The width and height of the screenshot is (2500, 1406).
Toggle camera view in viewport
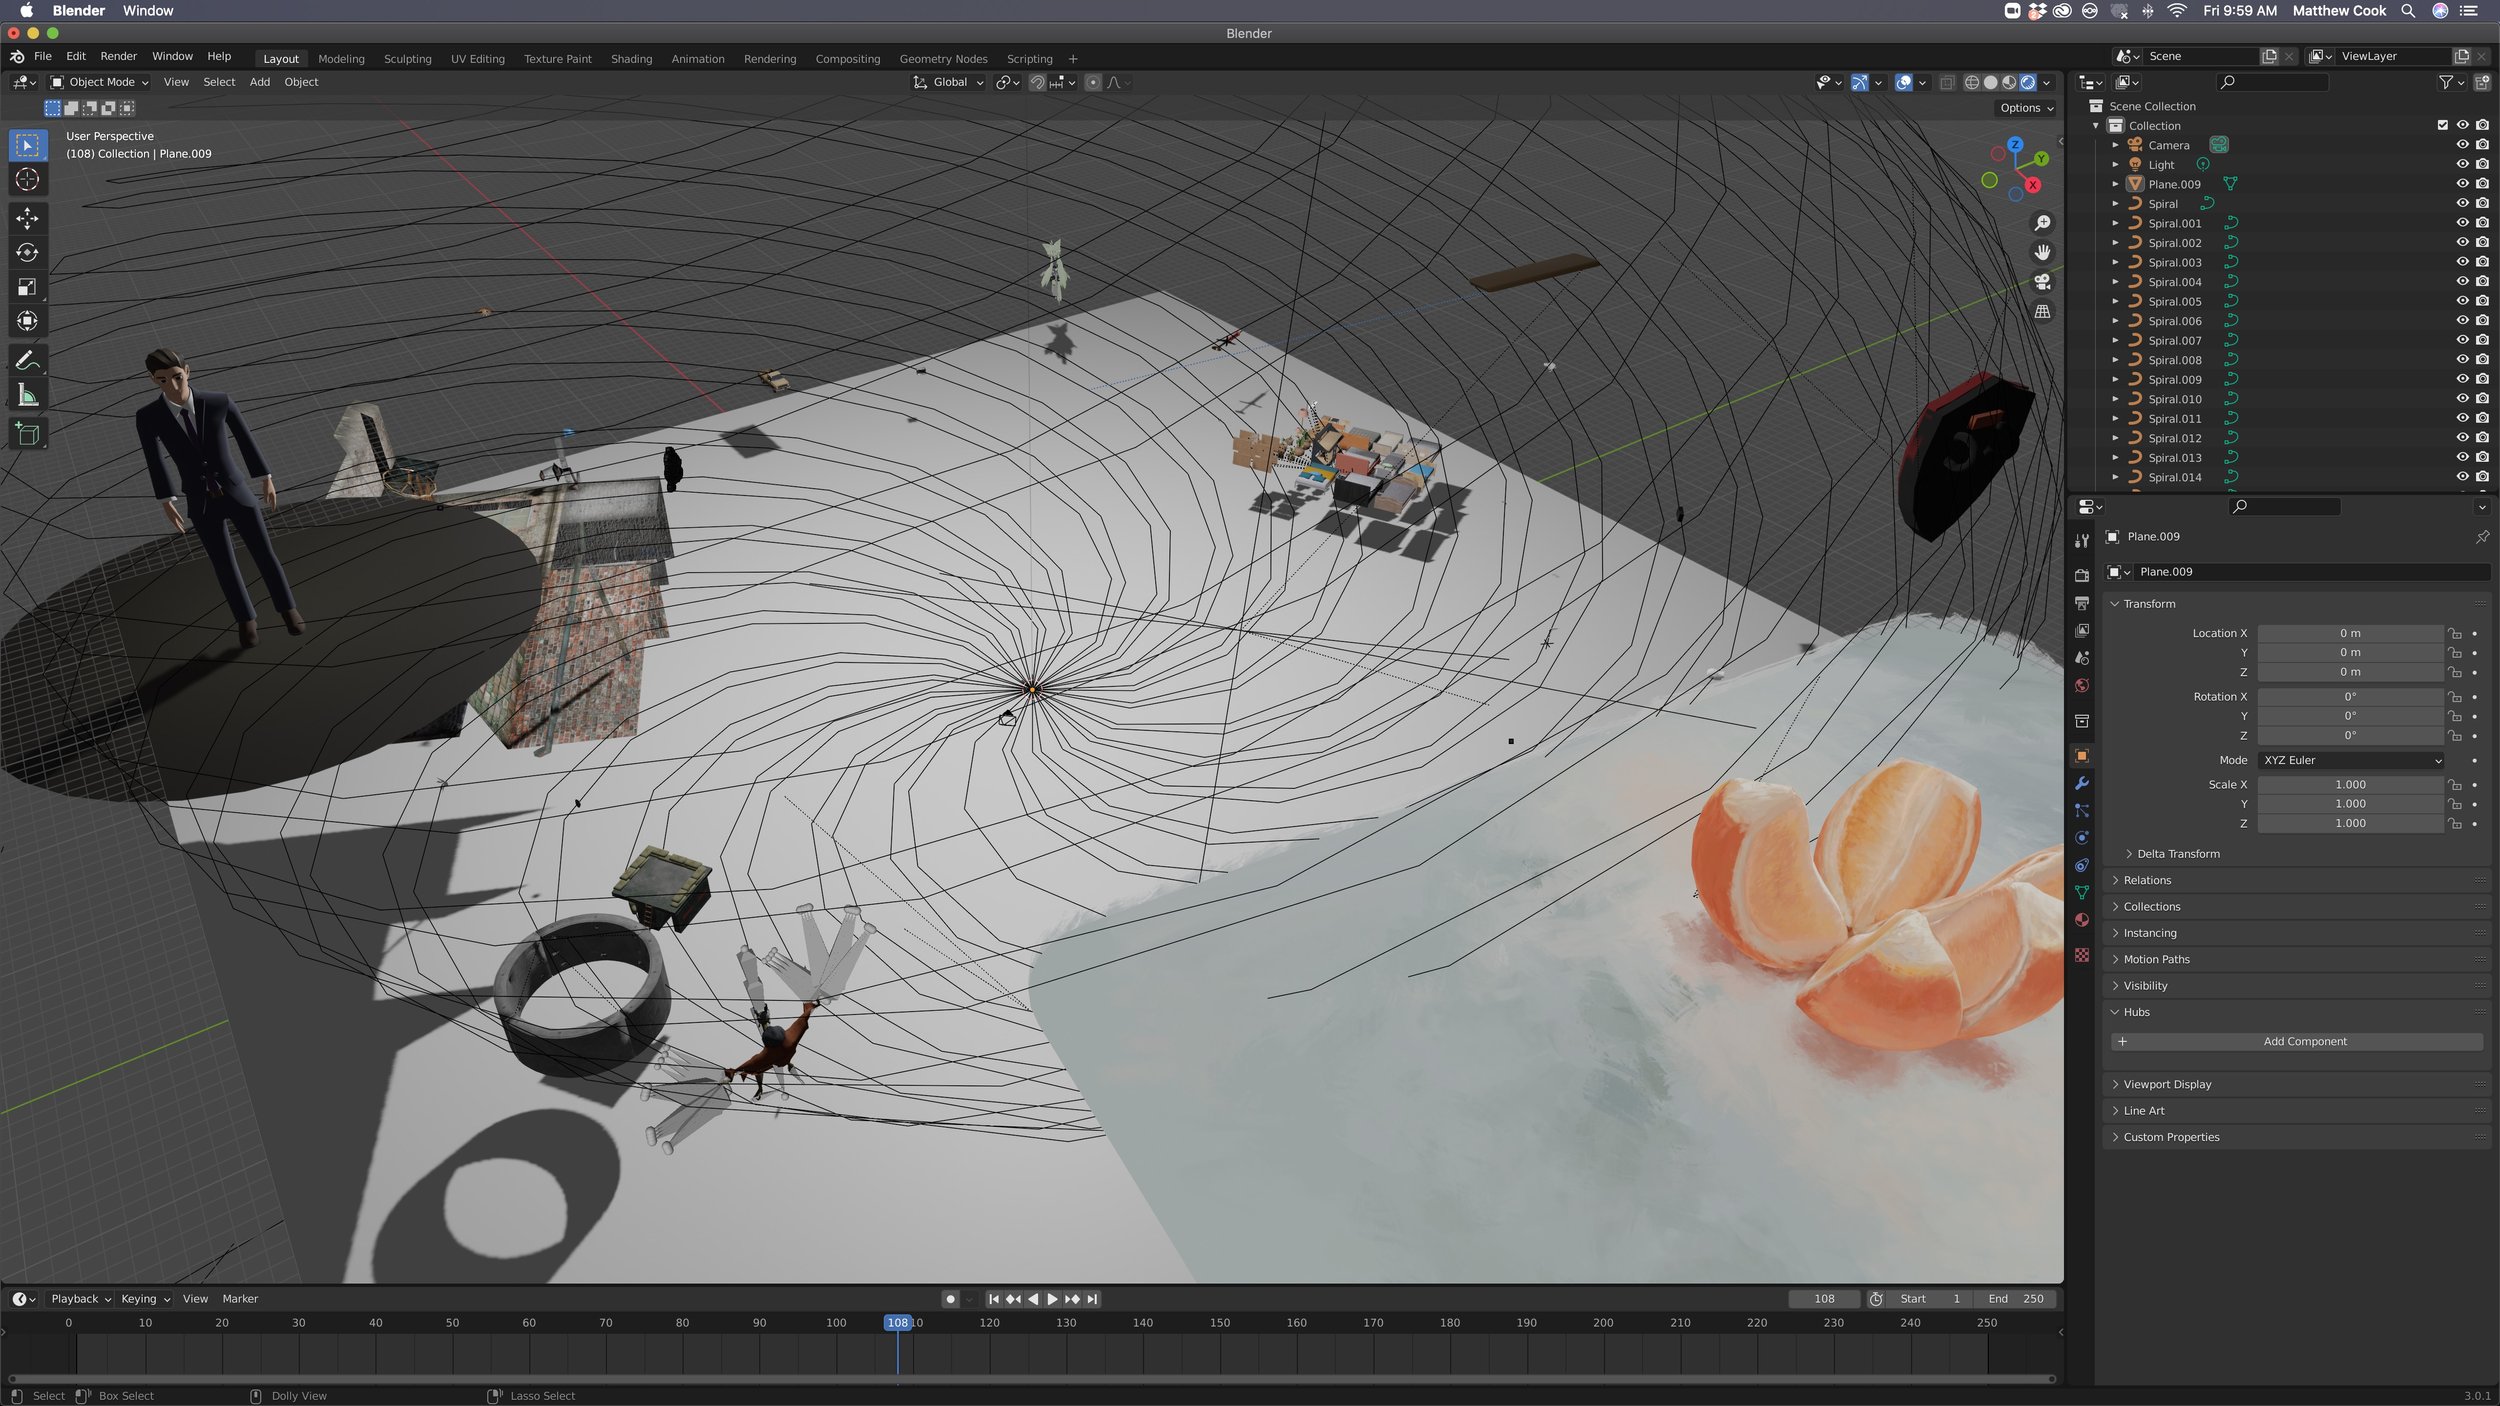[x=2042, y=282]
